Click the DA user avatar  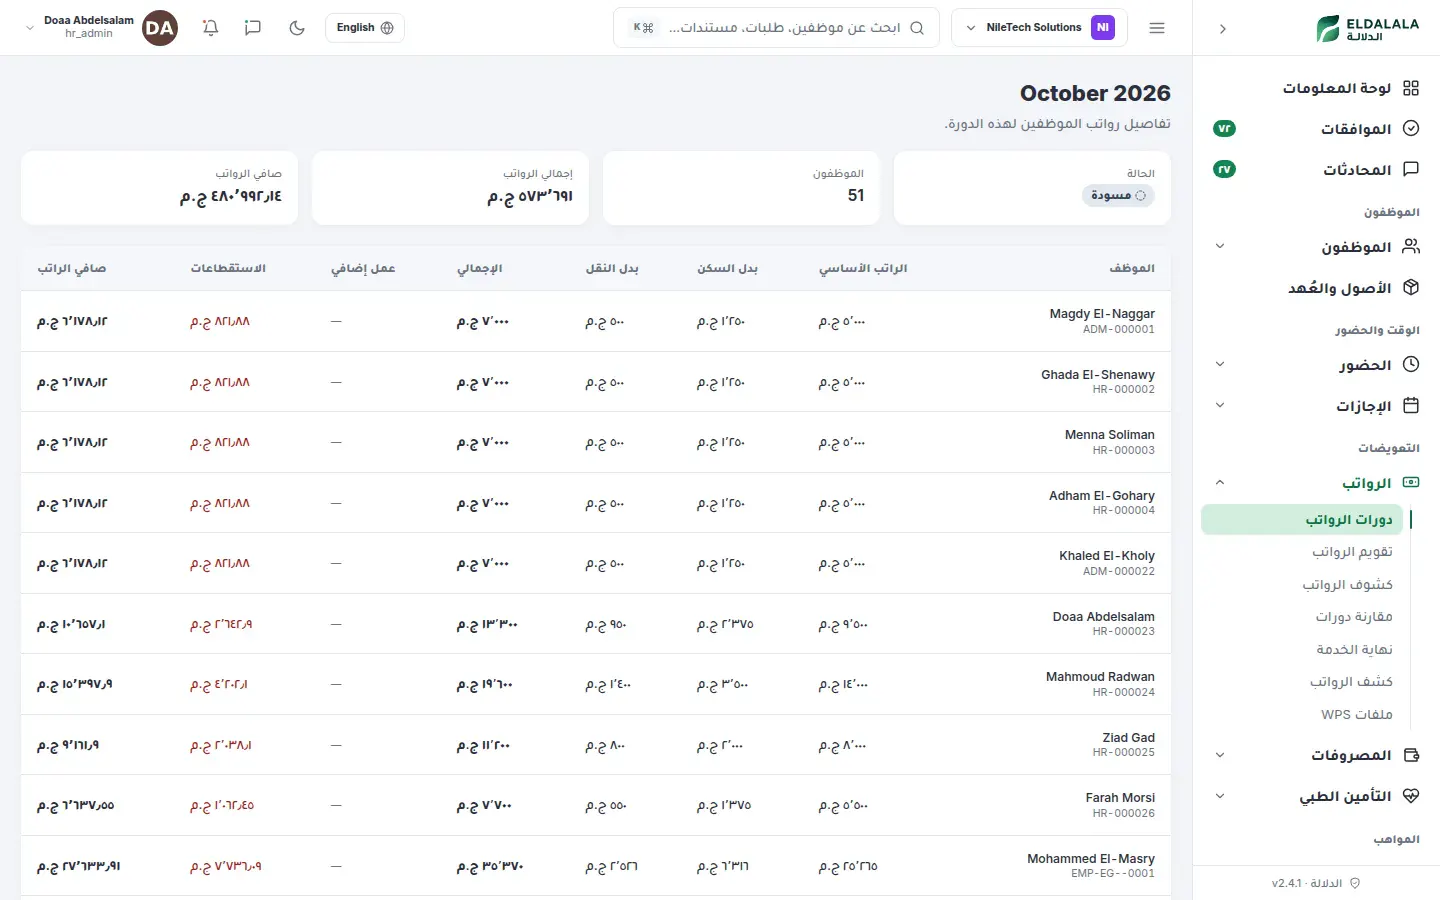coord(160,28)
